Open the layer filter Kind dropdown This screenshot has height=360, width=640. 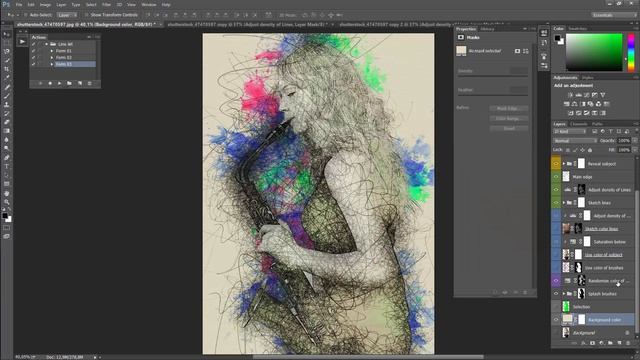(570, 131)
